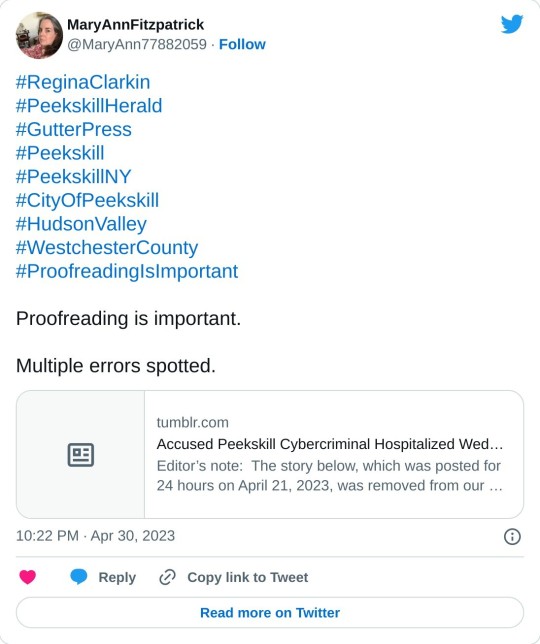
Task: Open the Accused Peekskill Cybercriminal article title
Action: click(x=330, y=444)
